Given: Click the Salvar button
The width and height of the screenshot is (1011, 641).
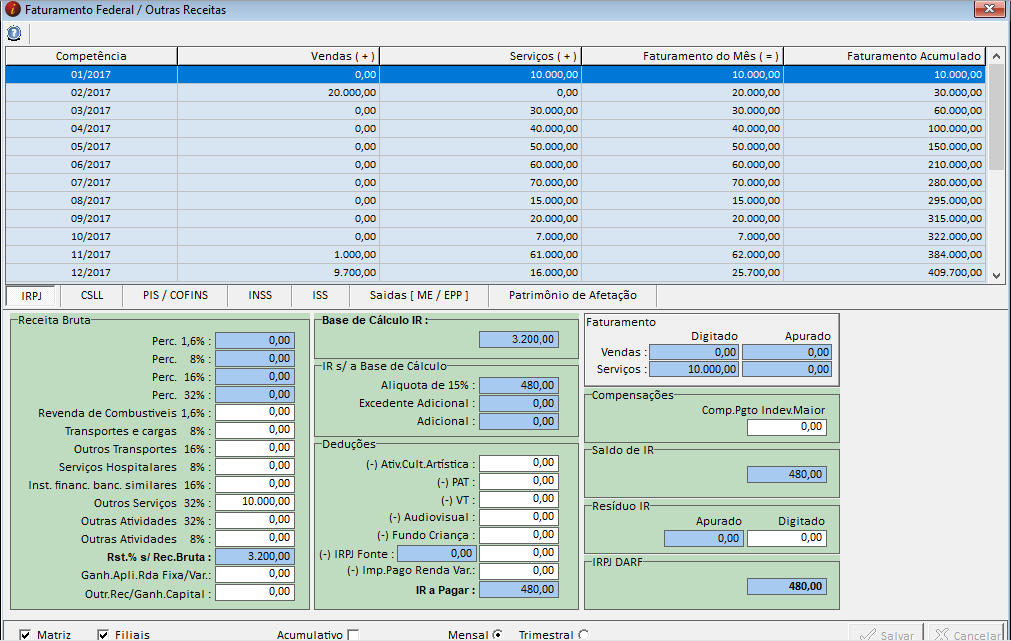Looking at the screenshot, I should tap(887, 635).
